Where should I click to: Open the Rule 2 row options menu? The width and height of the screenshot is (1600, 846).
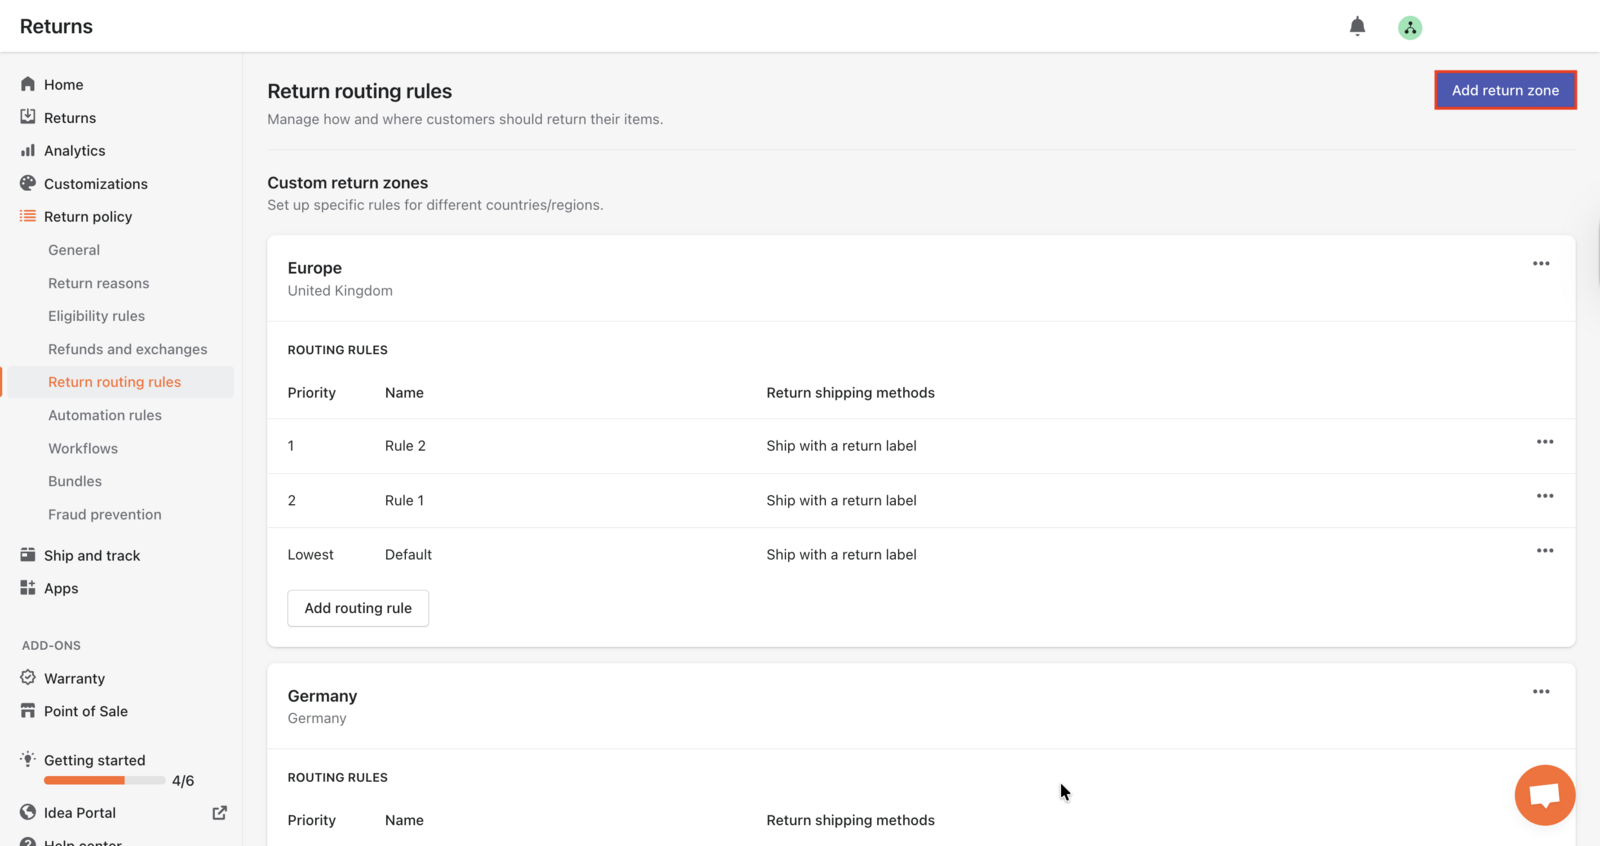click(1545, 442)
